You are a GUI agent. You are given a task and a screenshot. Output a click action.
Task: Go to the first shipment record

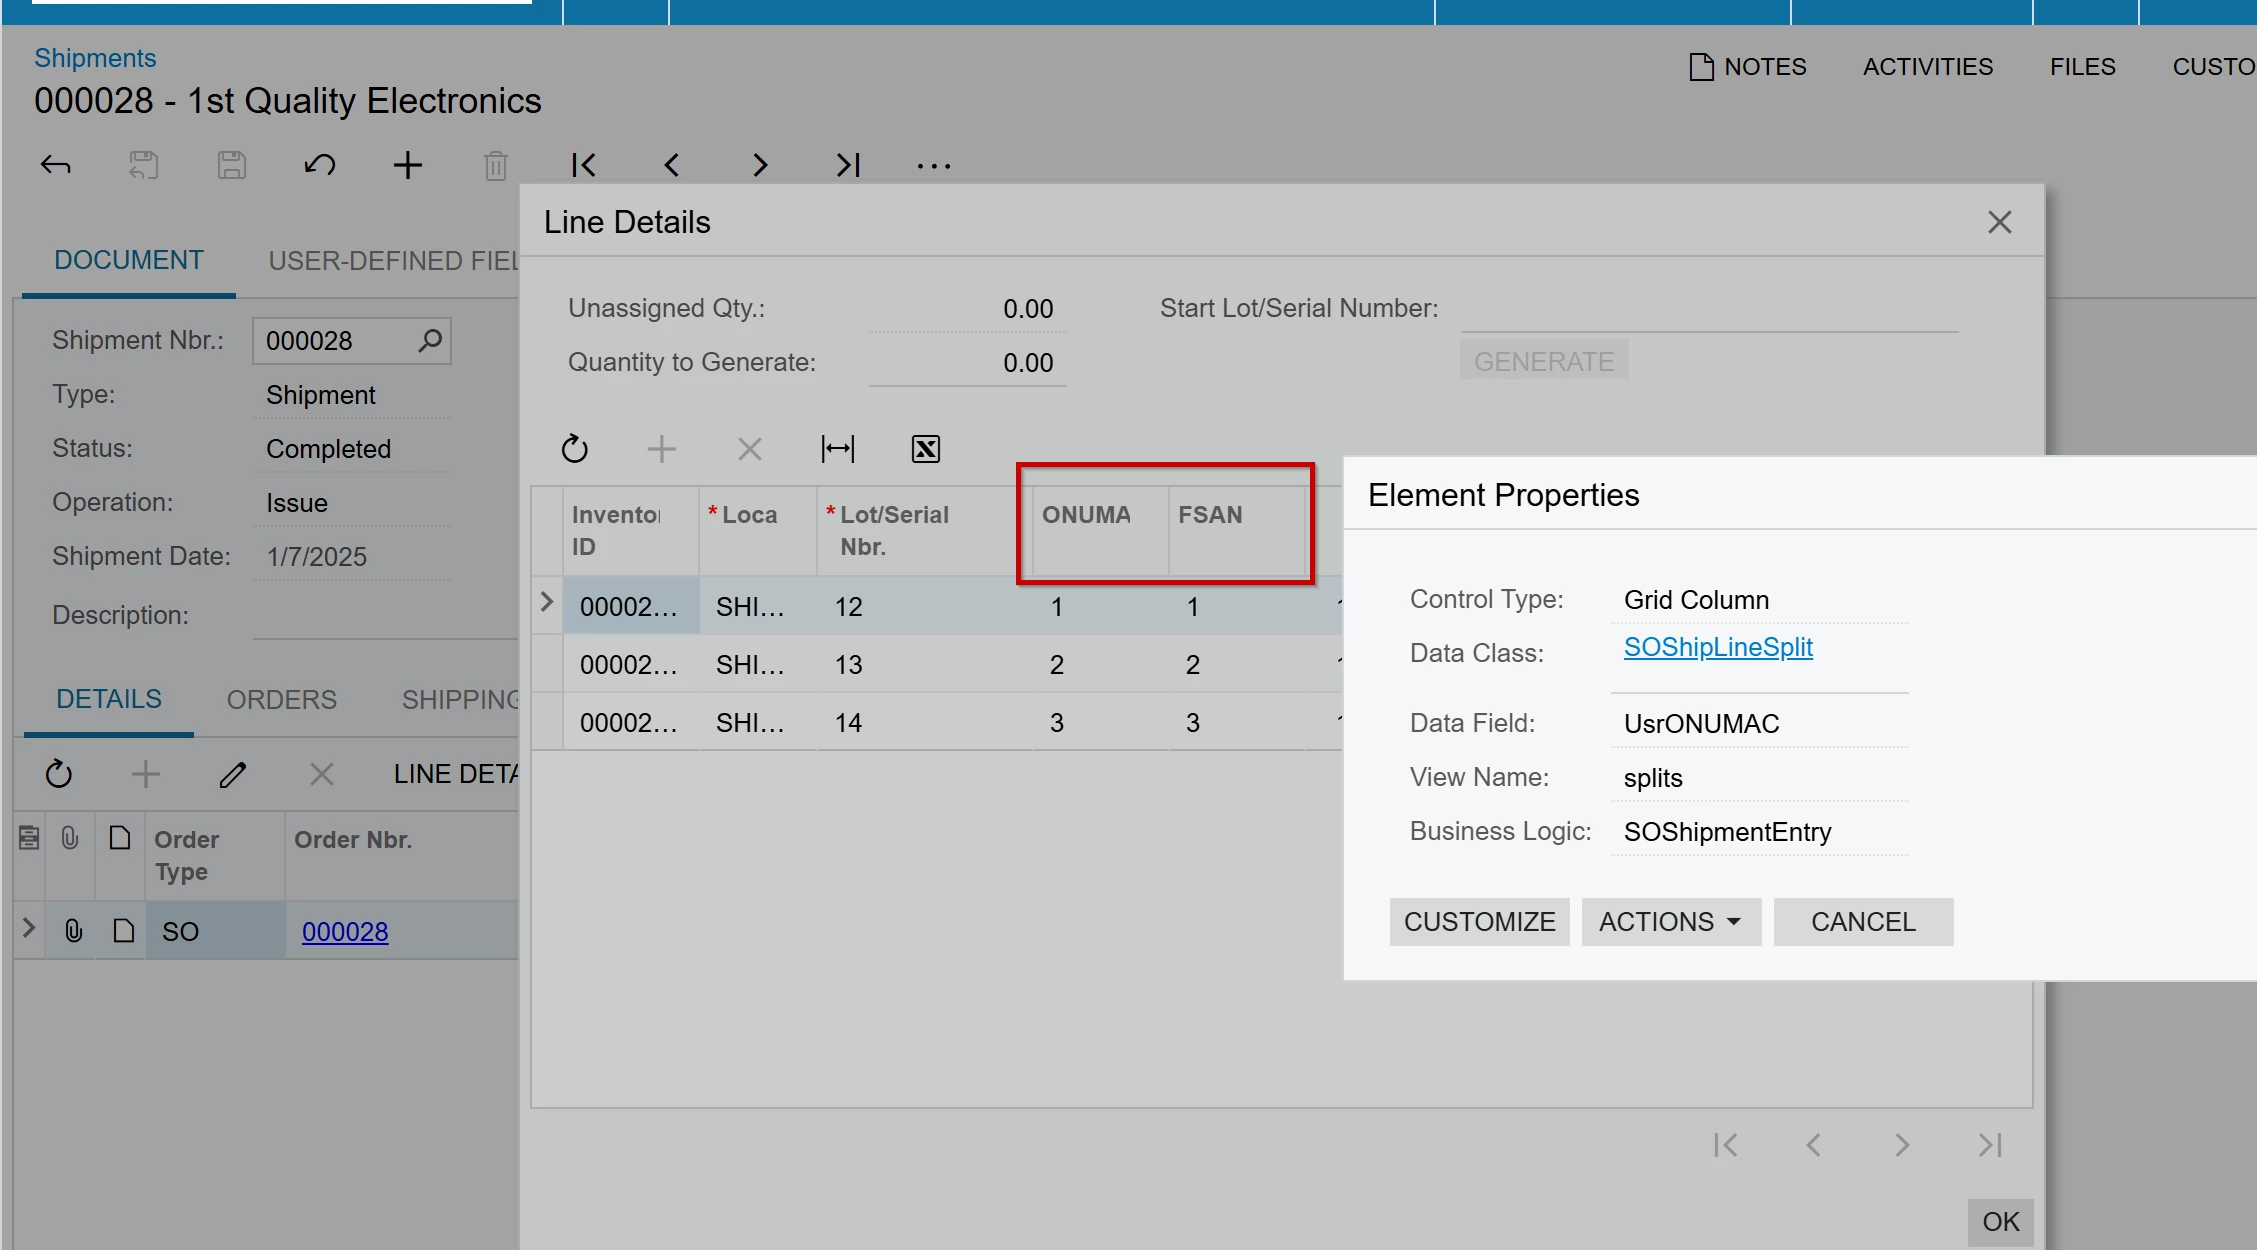[583, 165]
